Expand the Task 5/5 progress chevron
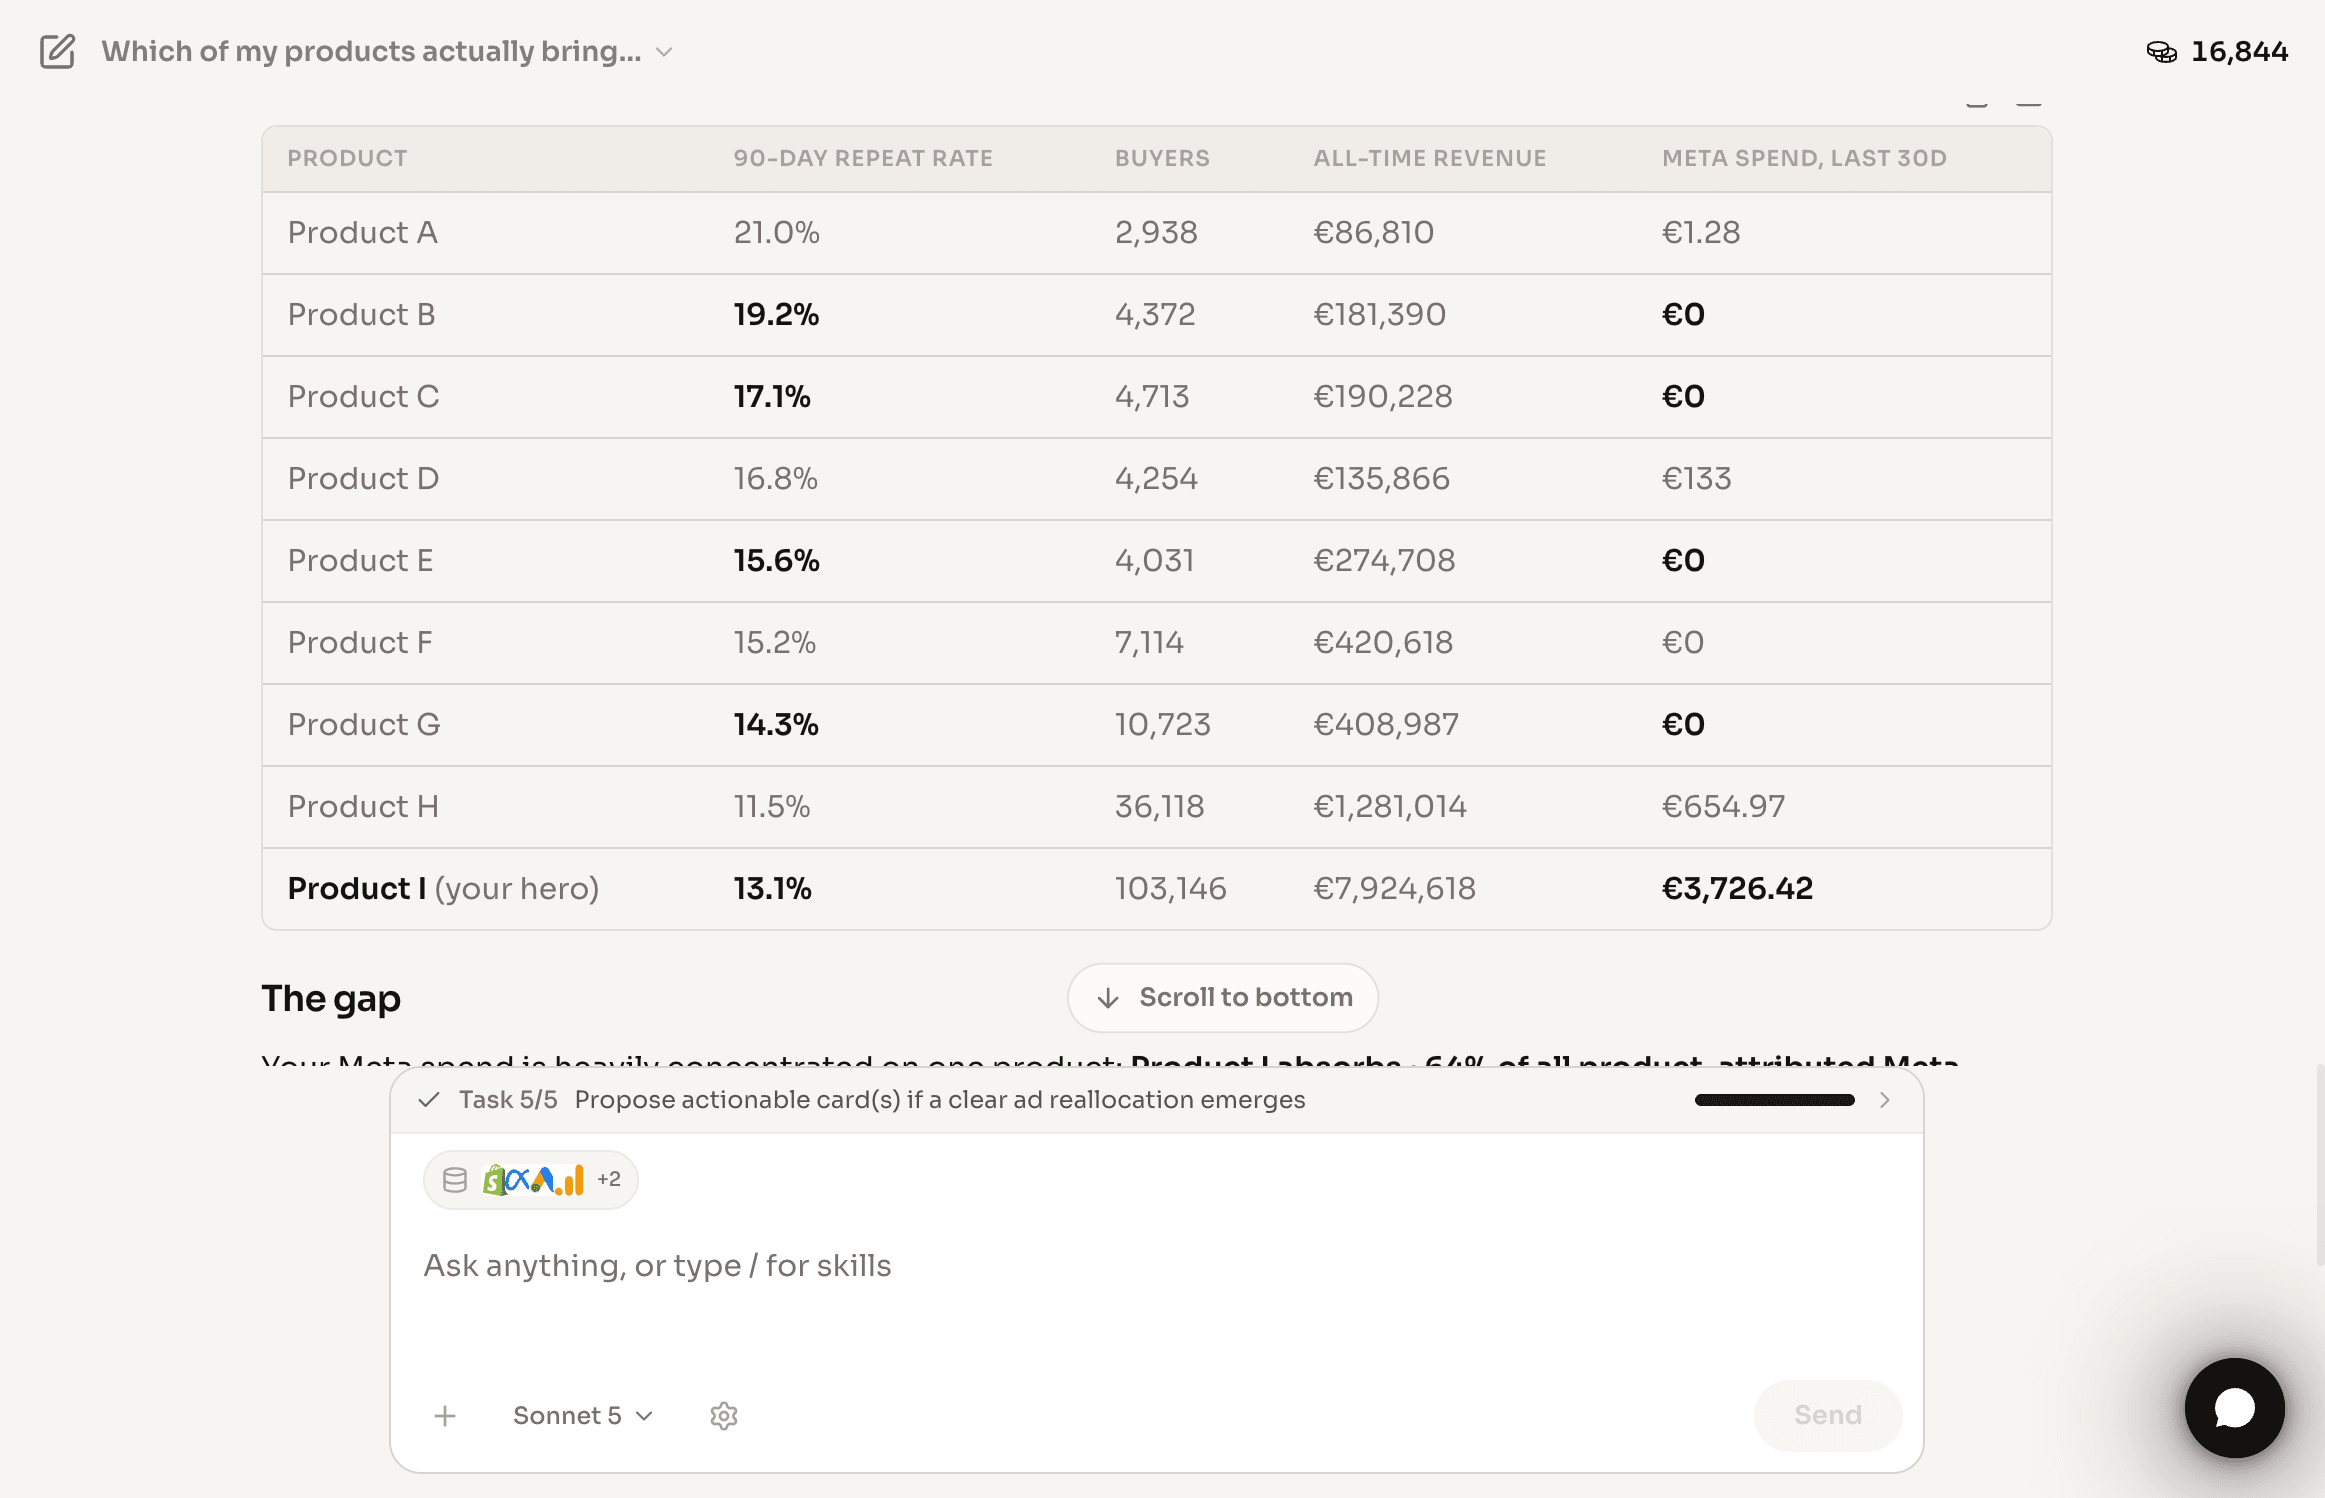 point(1884,1100)
